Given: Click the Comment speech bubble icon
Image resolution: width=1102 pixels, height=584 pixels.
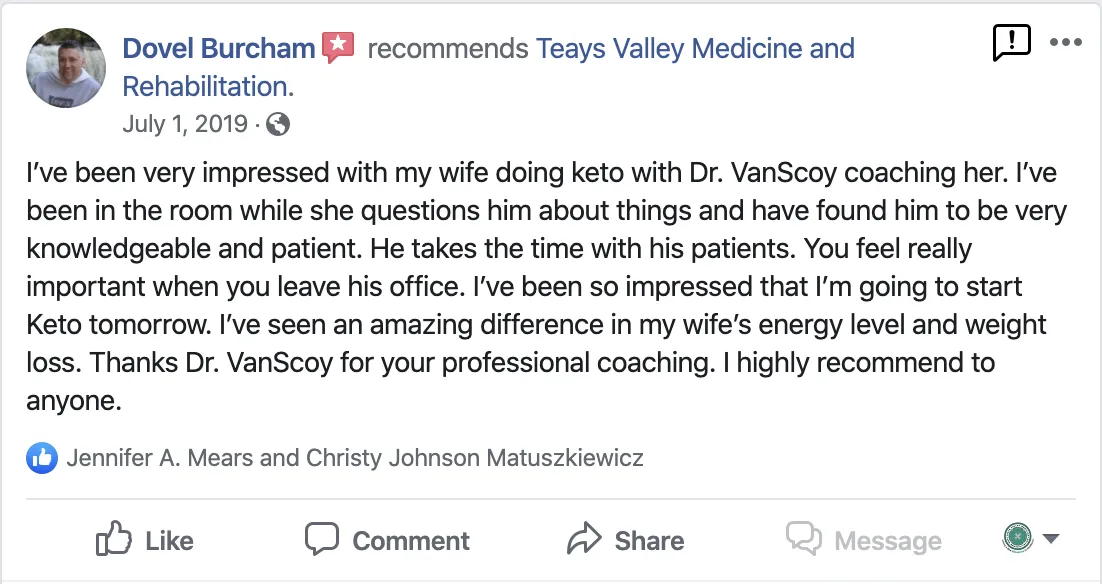Looking at the screenshot, I should [x=322, y=539].
